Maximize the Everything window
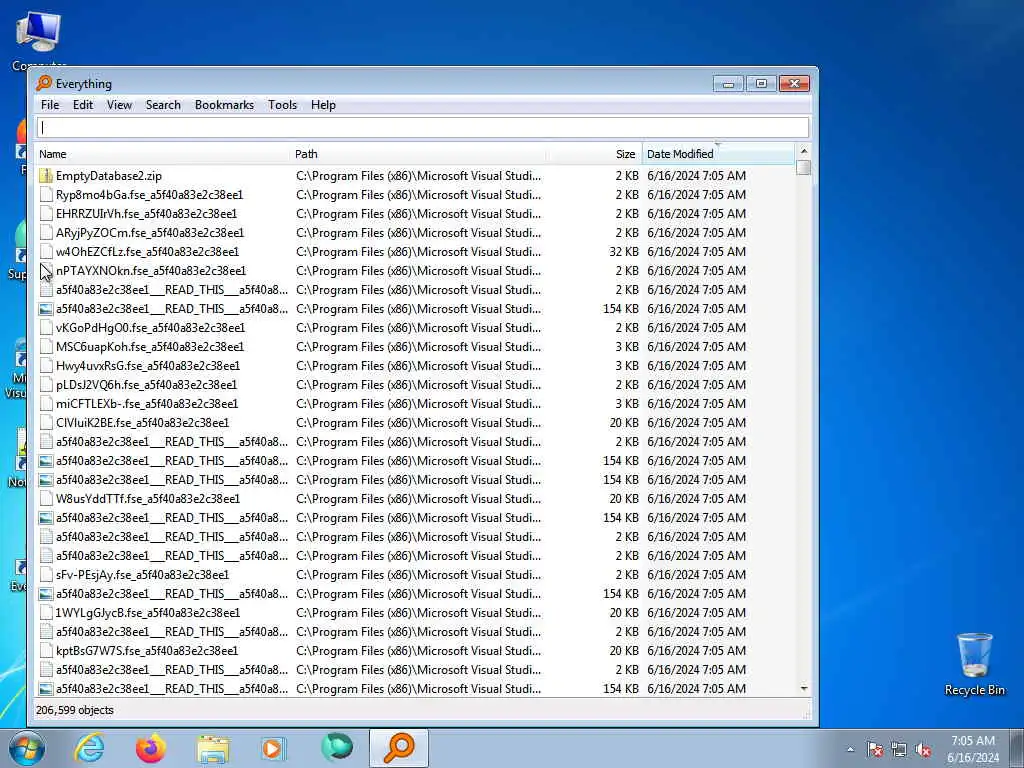Screen dimensions: 1024x768 761,84
